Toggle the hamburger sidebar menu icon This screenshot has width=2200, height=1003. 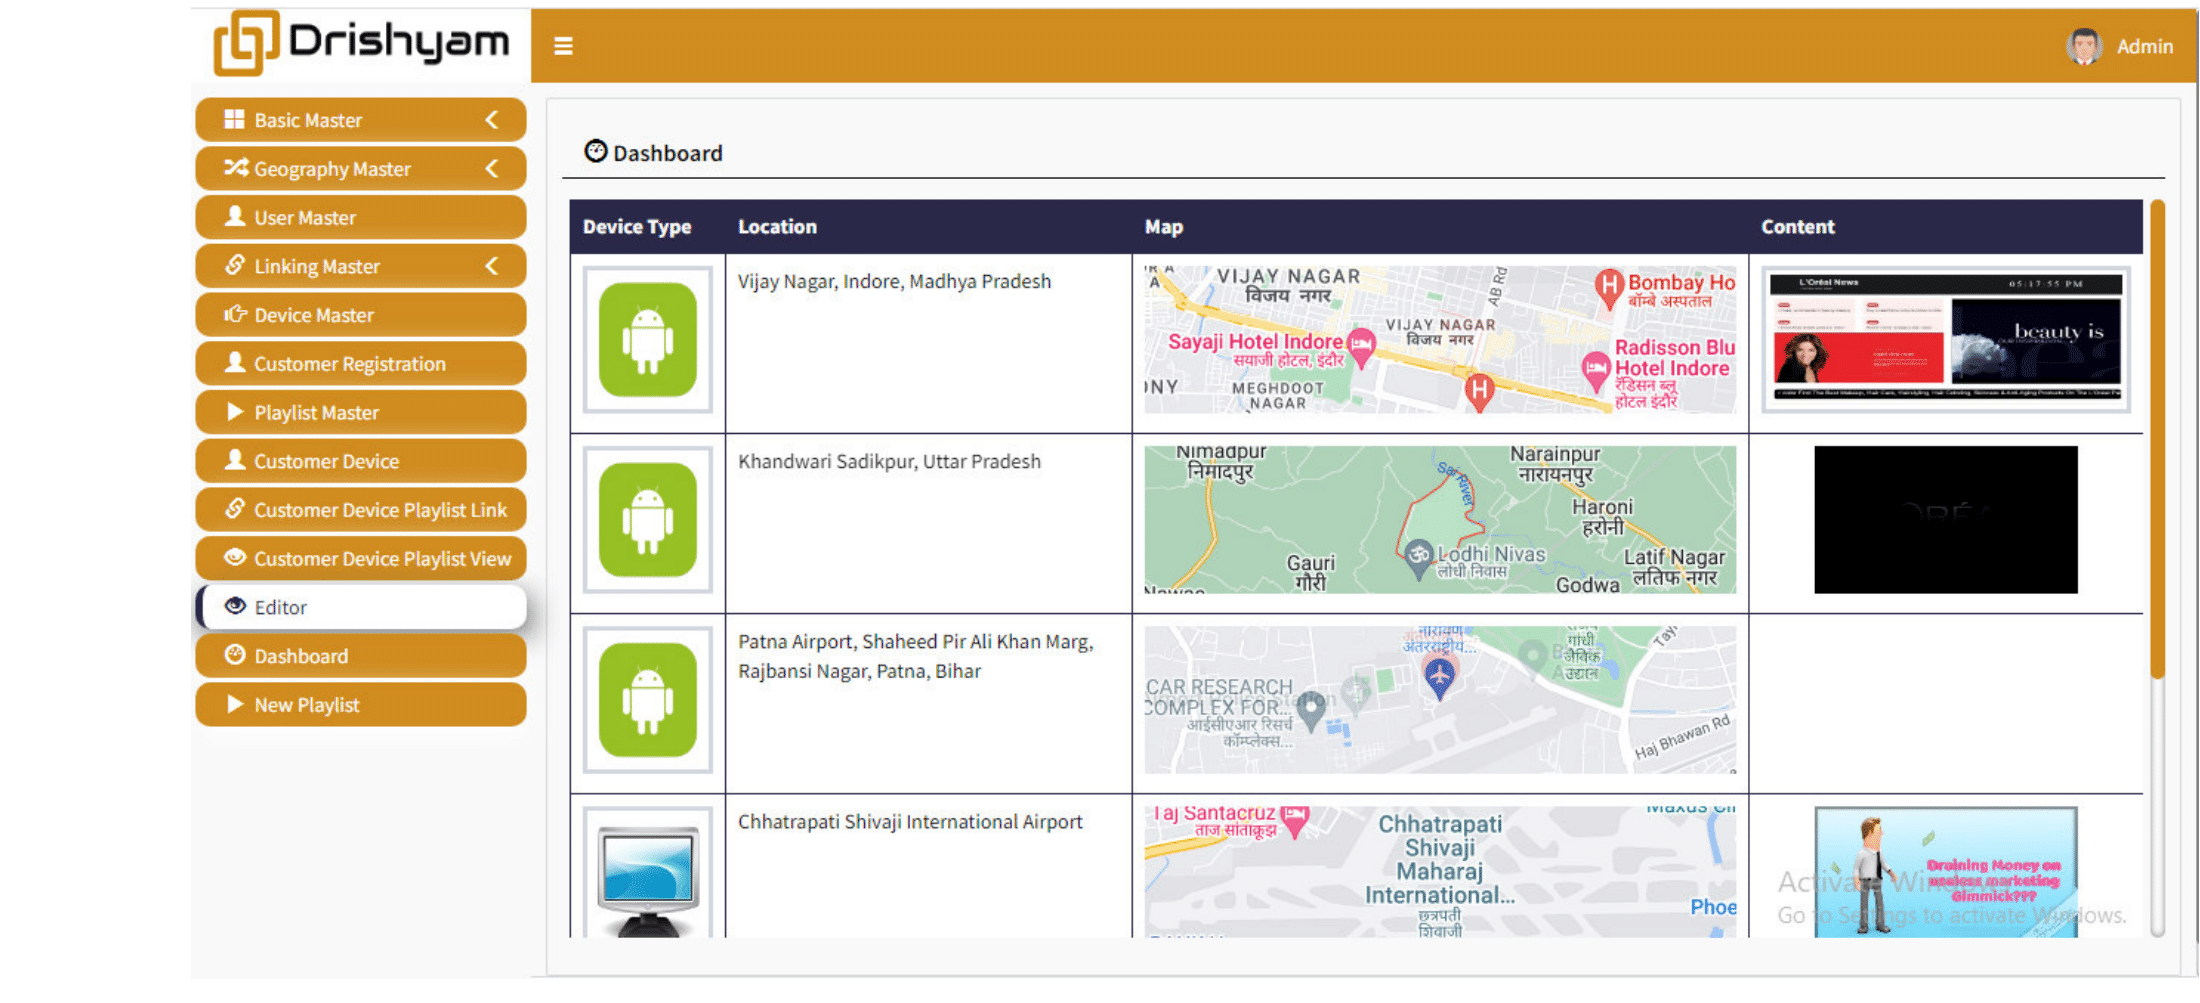tap(563, 46)
